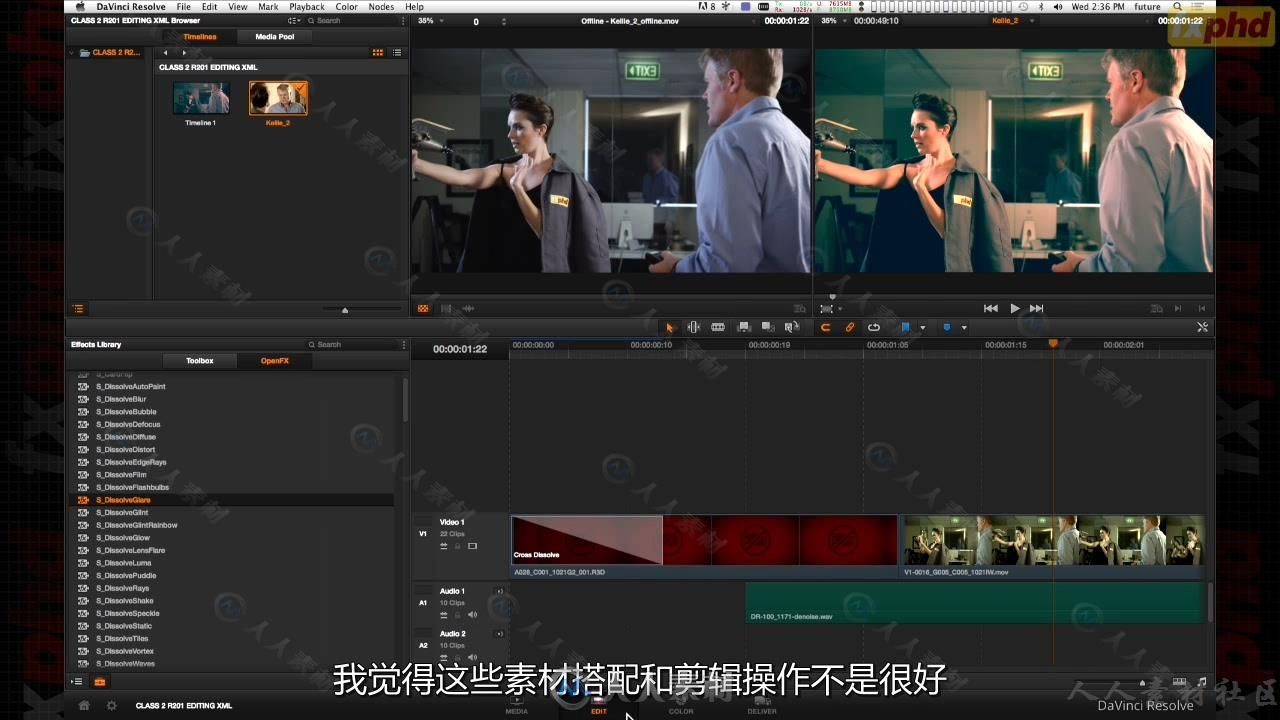Click the blue flag icon
1280x720 pixels.
(x=906, y=327)
